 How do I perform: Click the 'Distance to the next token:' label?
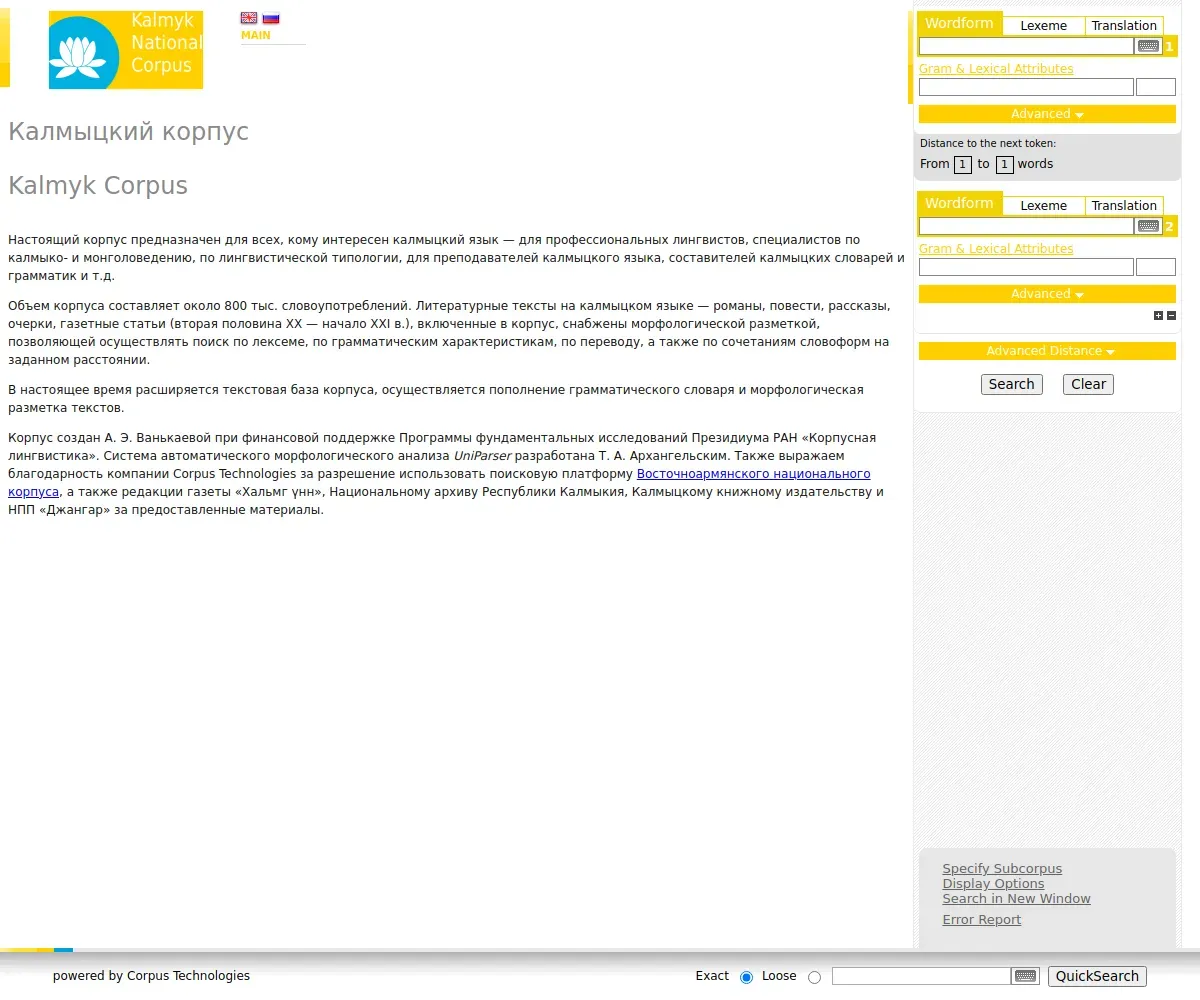[x=988, y=144]
